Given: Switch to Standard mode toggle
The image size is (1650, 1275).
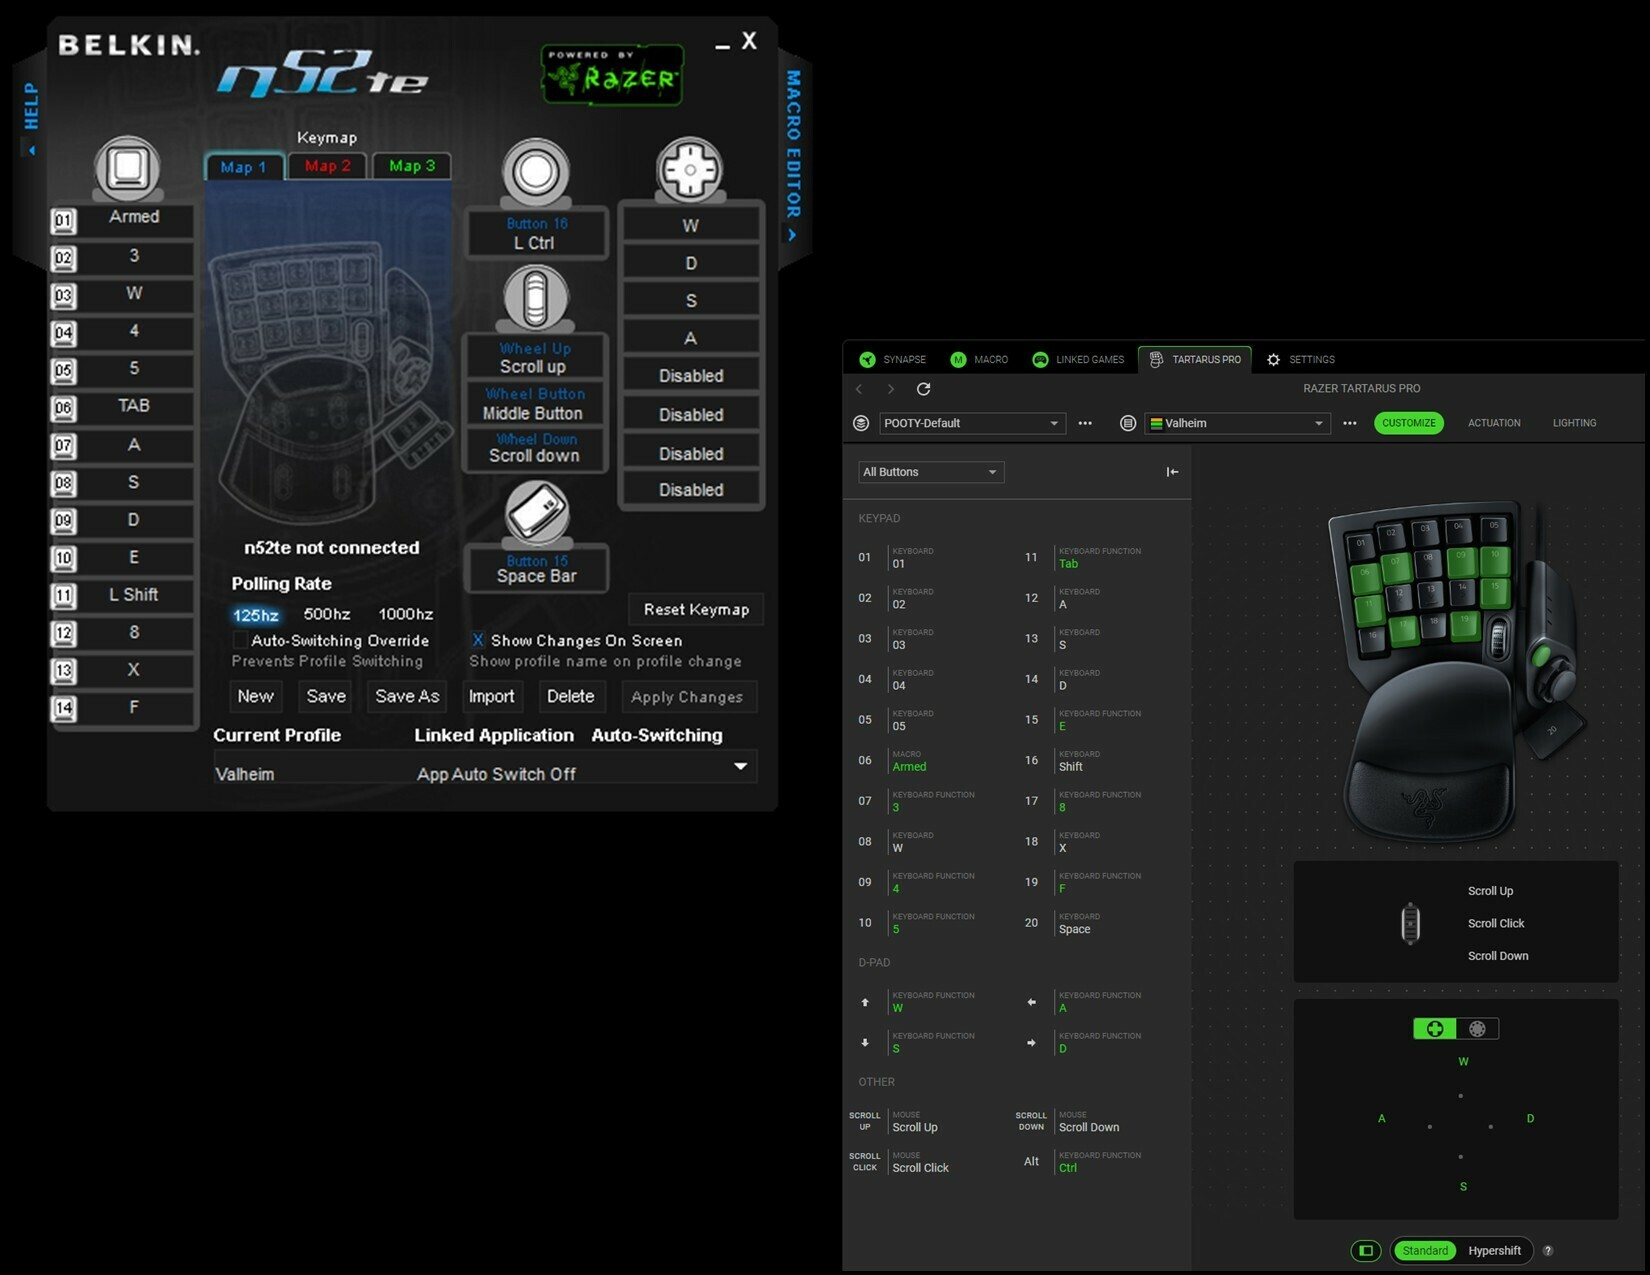Looking at the screenshot, I should pos(1425,1251).
